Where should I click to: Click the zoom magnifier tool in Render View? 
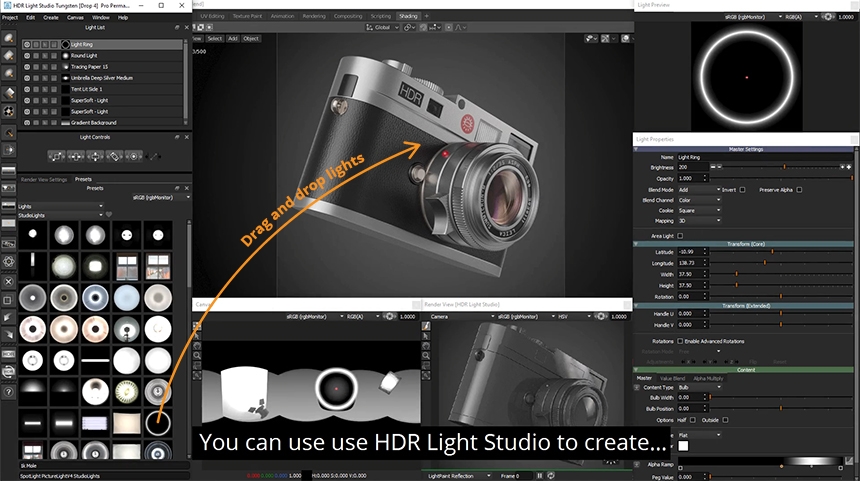[x=426, y=356]
